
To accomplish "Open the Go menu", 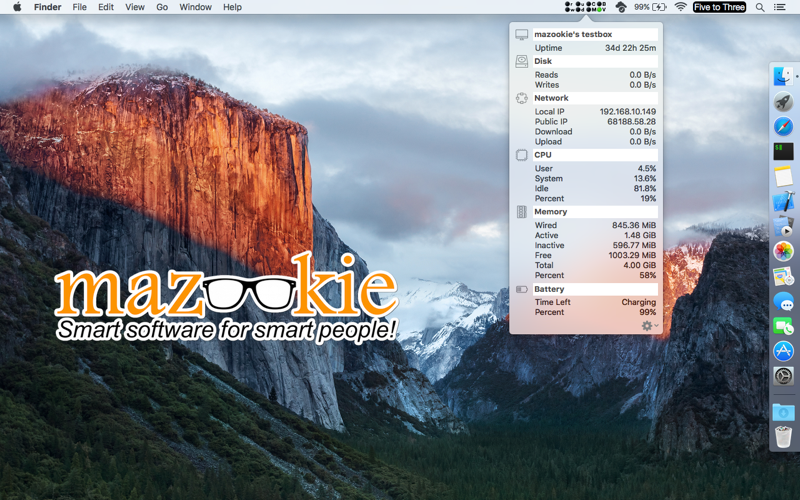I will coord(162,7).
